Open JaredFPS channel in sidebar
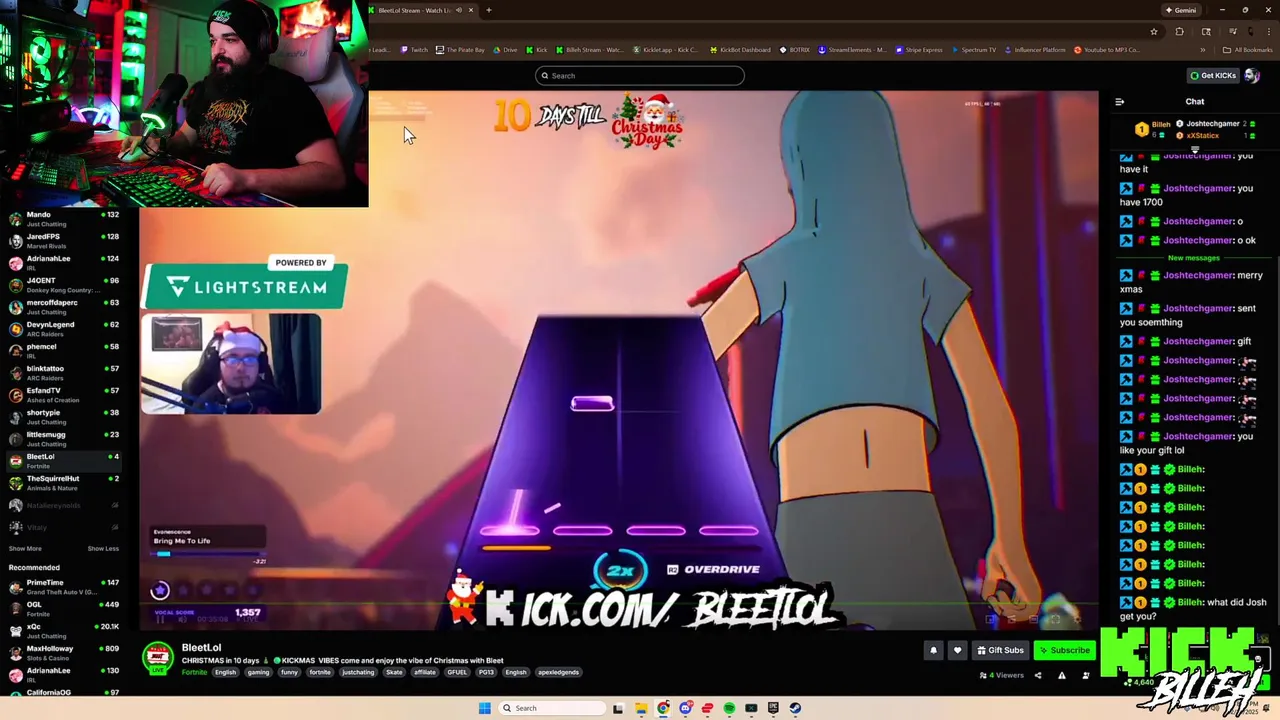Image resolution: width=1280 pixels, height=720 pixels. tap(64, 241)
